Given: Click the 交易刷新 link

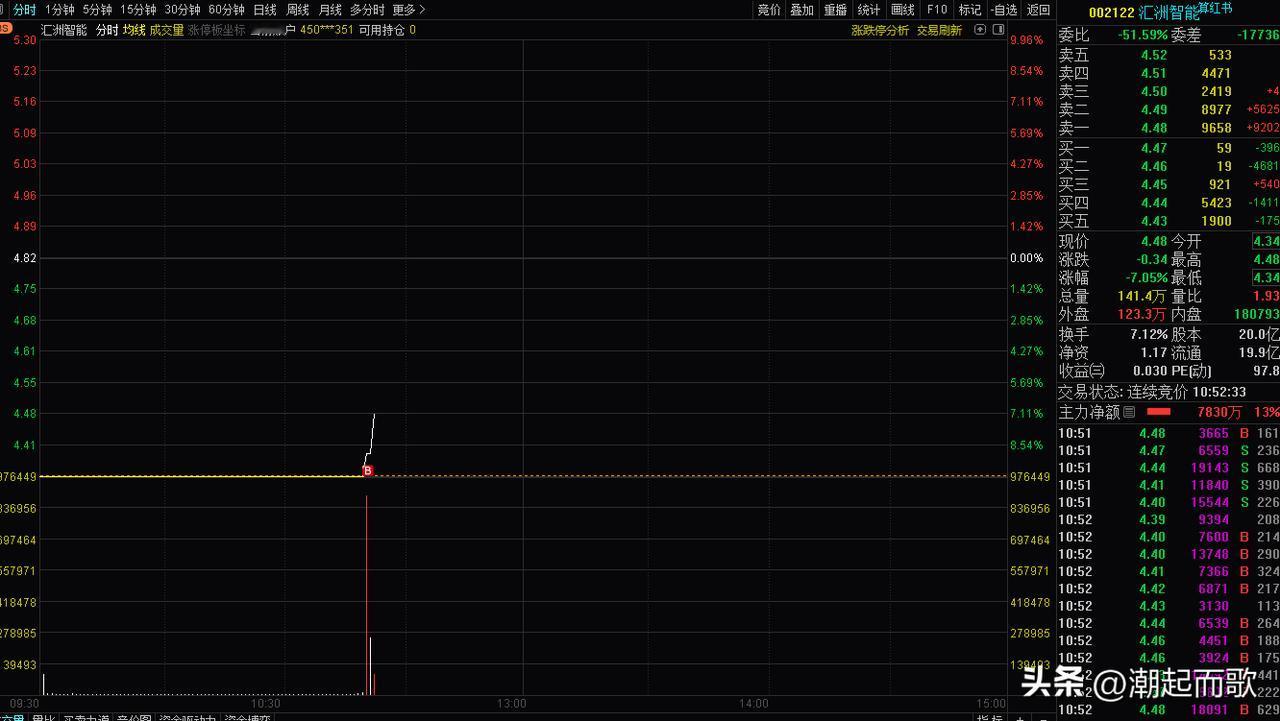Looking at the screenshot, I should 939,30.
